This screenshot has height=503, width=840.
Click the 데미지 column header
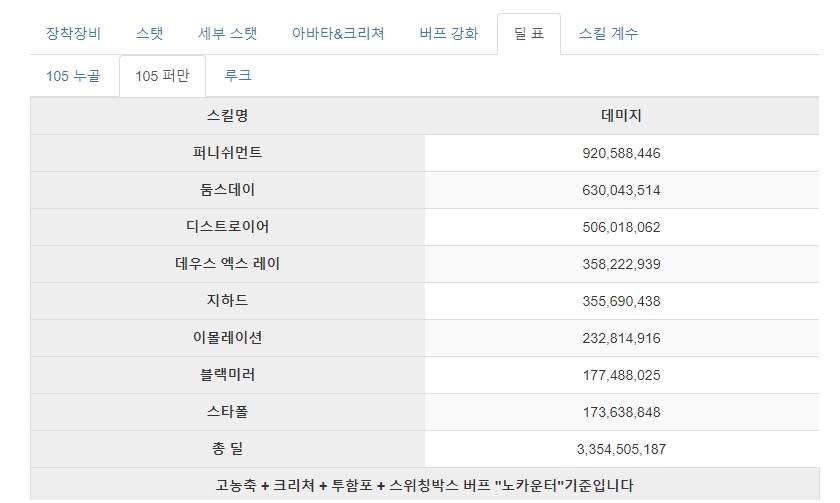click(x=621, y=116)
